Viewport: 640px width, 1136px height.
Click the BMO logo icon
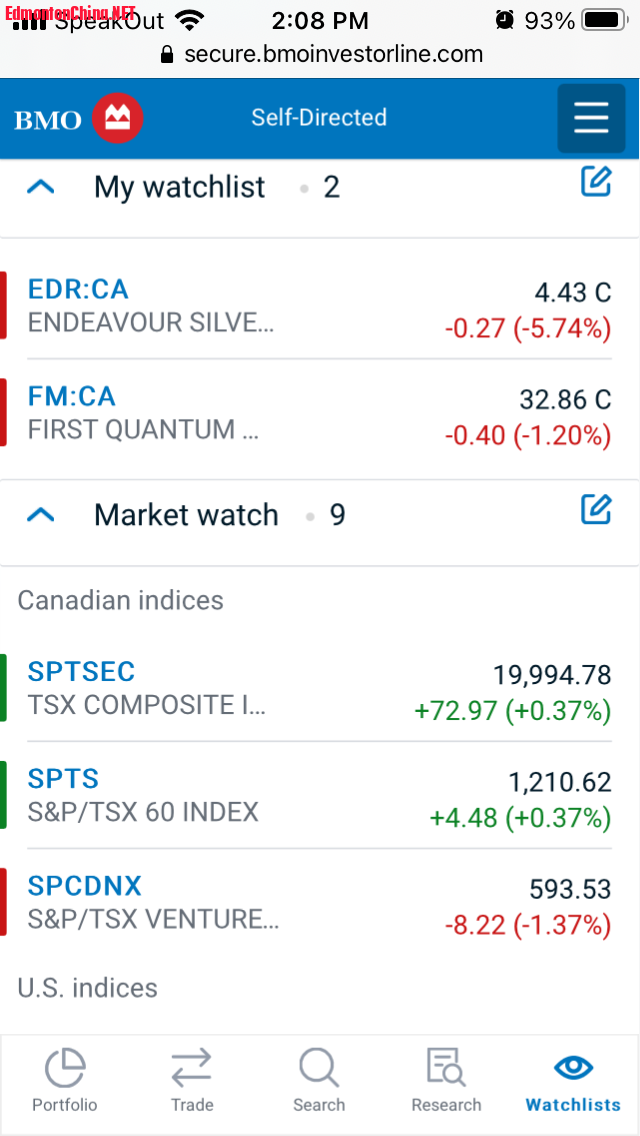pyautogui.click(x=118, y=119)
